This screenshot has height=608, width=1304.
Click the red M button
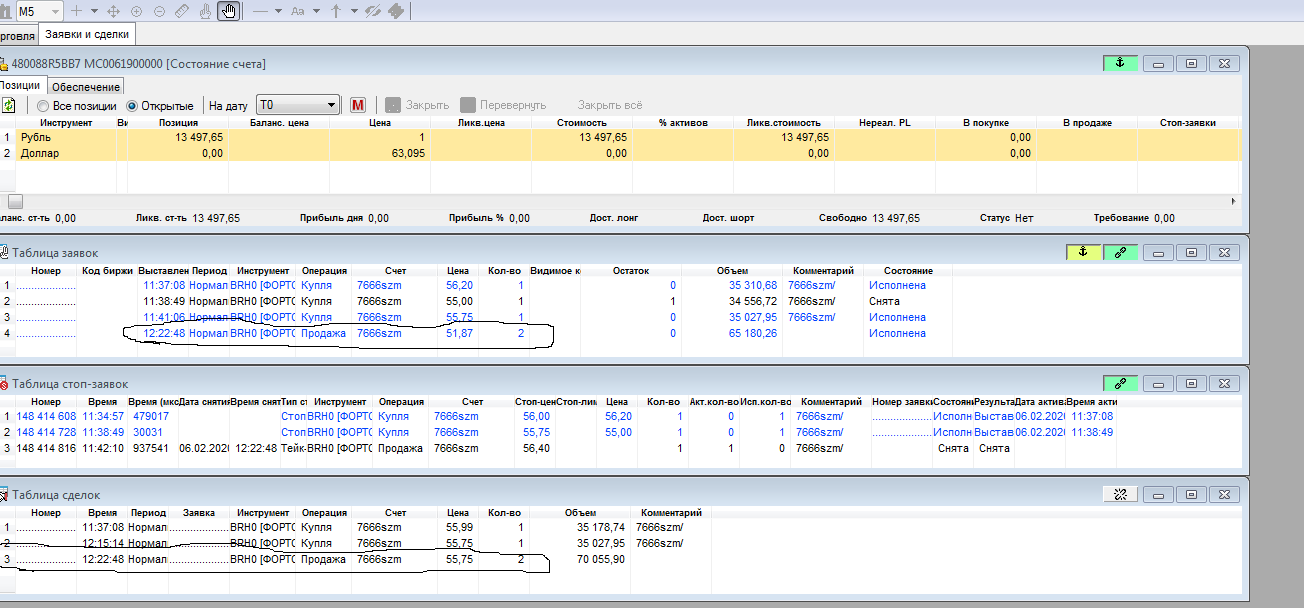click(x=359, y=105)
